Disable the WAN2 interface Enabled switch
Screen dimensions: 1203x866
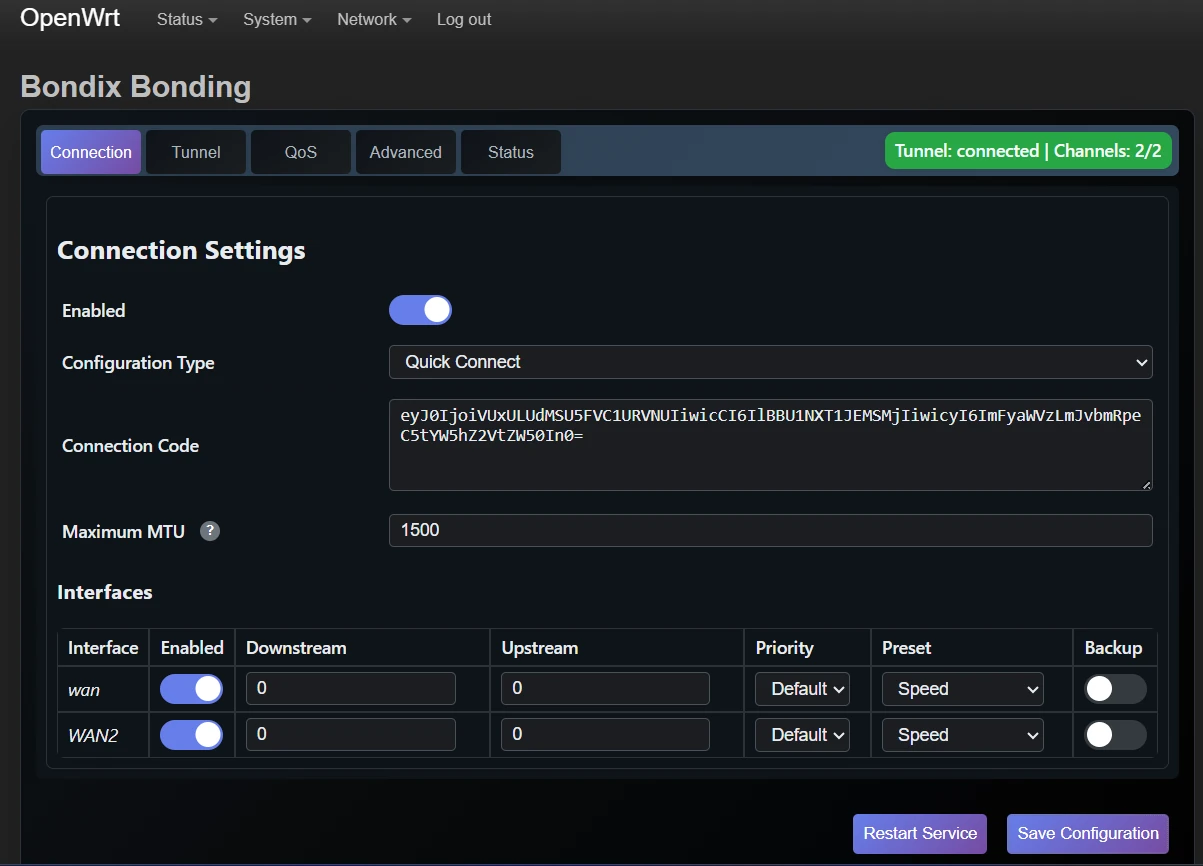coord(192,735)
